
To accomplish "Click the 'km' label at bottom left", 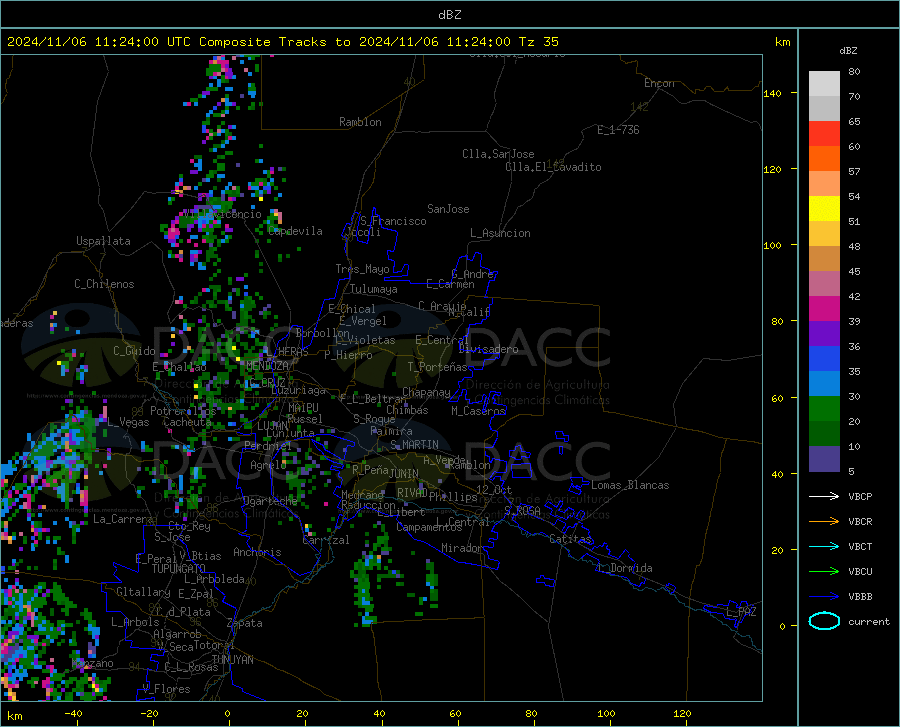I will [14, 716].
